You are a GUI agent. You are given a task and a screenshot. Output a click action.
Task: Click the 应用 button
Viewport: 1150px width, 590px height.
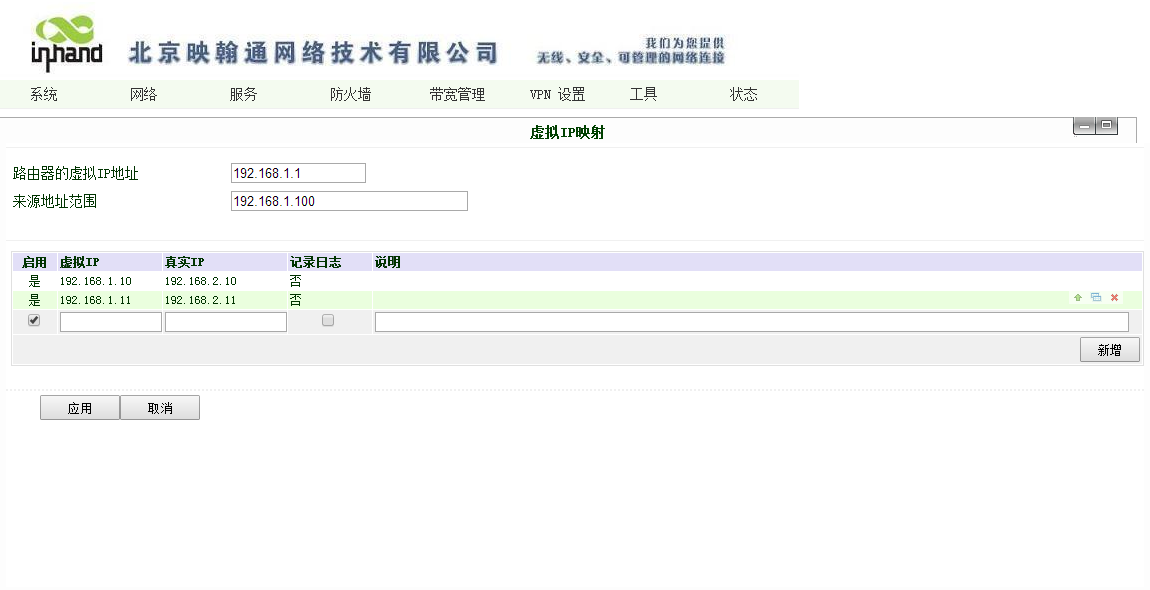(80, 408)
